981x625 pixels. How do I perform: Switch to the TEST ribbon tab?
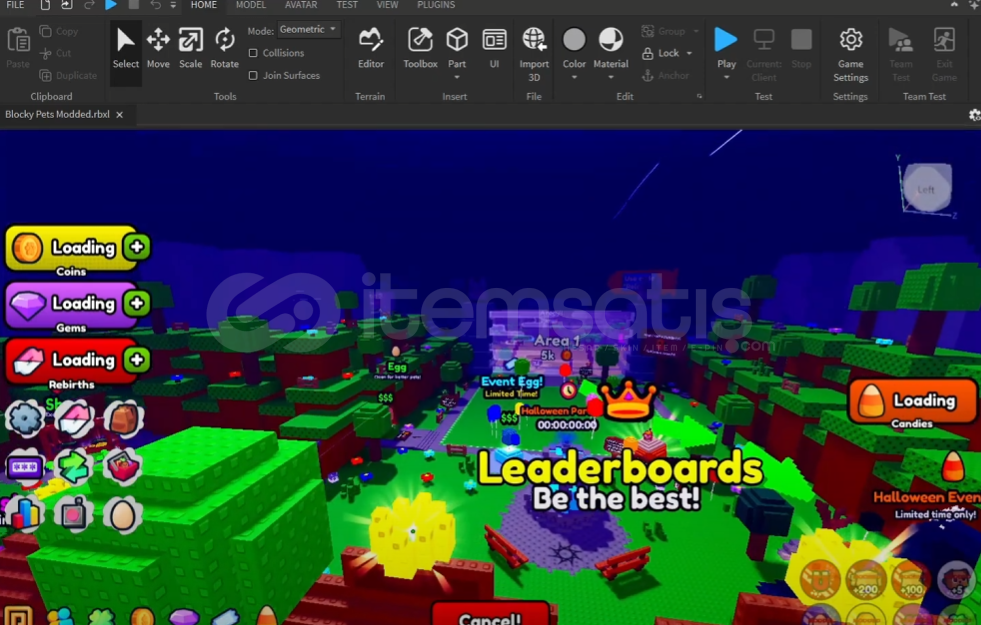[x=347, y=5]
